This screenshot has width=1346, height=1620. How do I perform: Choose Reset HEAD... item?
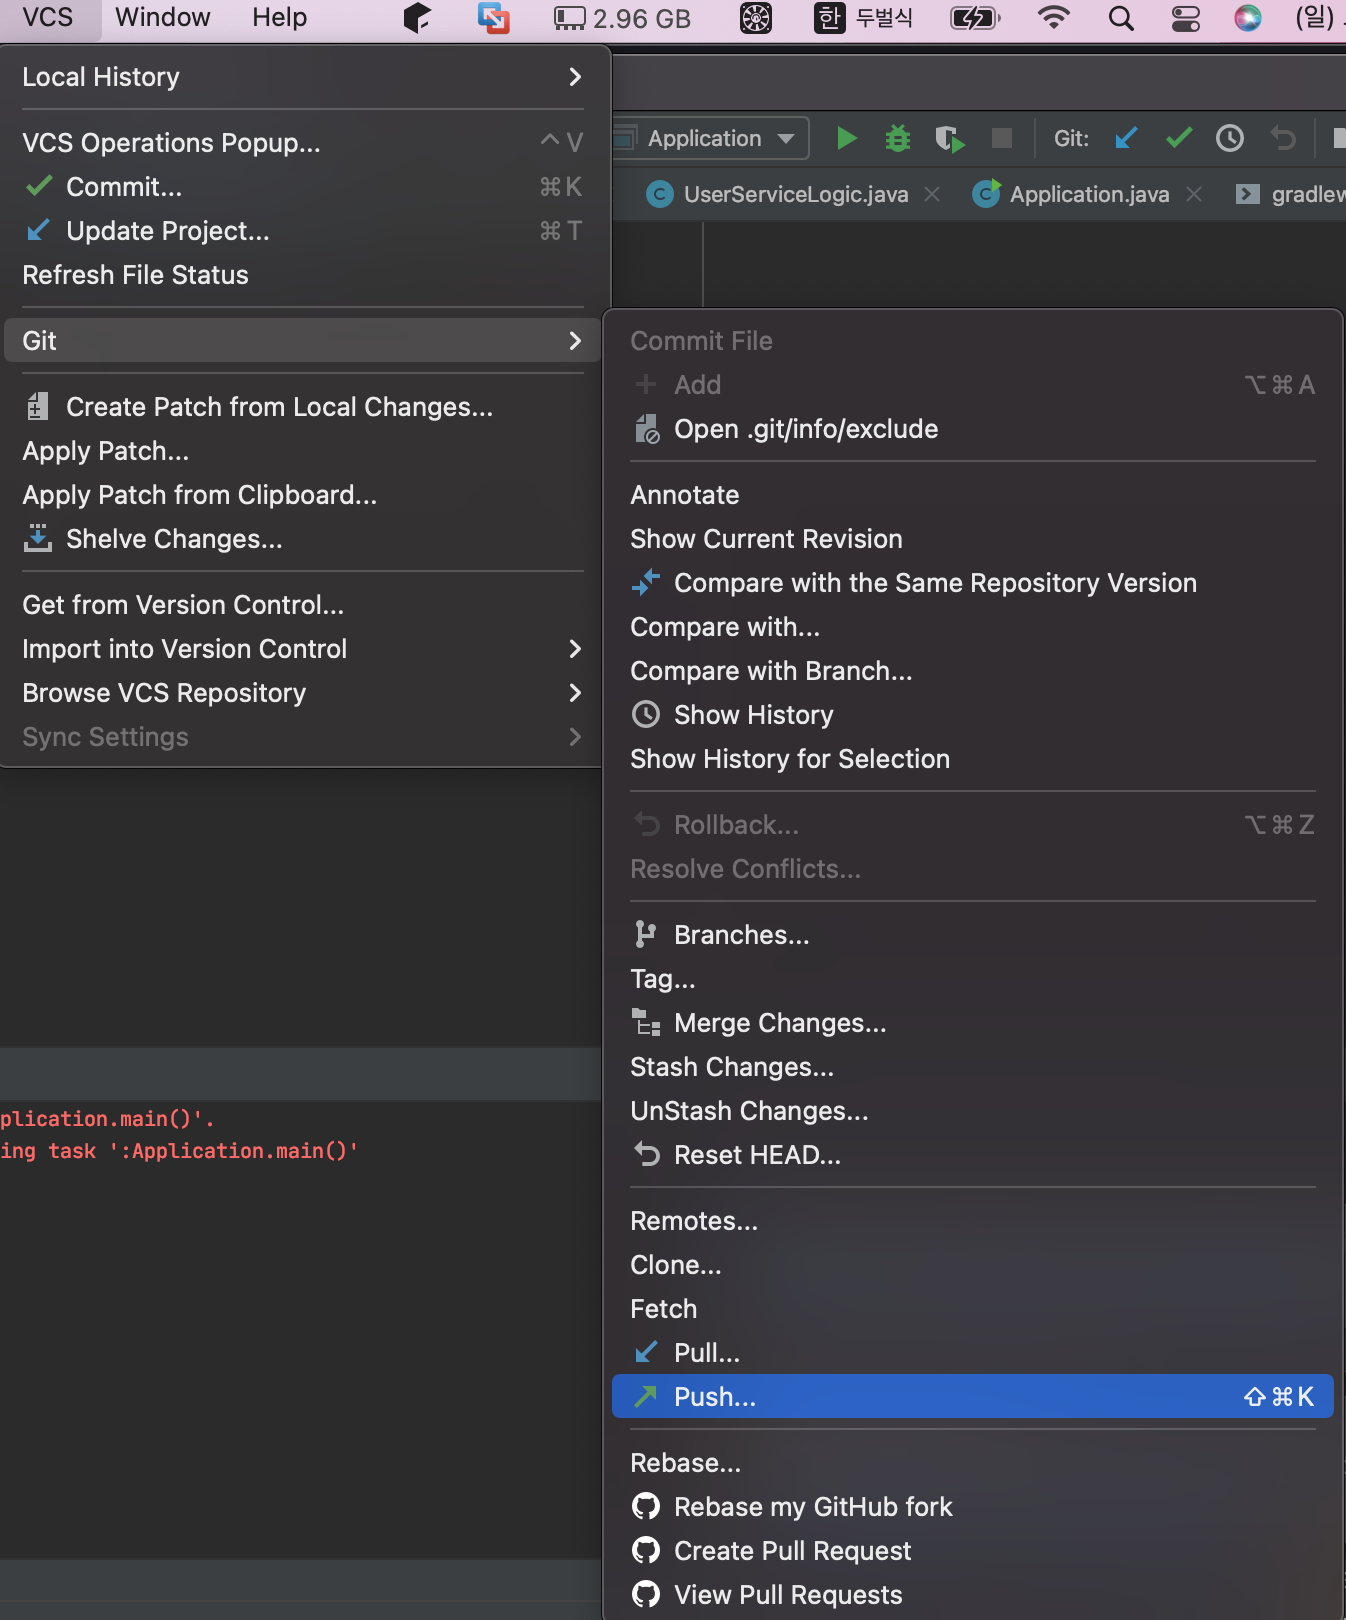[x=972, y=1155]
